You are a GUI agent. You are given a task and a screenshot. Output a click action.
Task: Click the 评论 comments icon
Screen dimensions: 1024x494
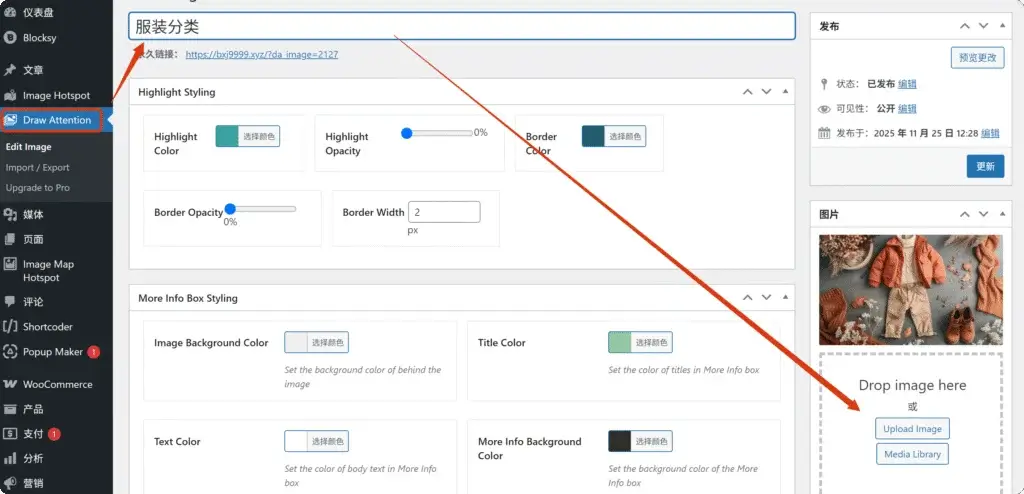(x=10, y=301)
